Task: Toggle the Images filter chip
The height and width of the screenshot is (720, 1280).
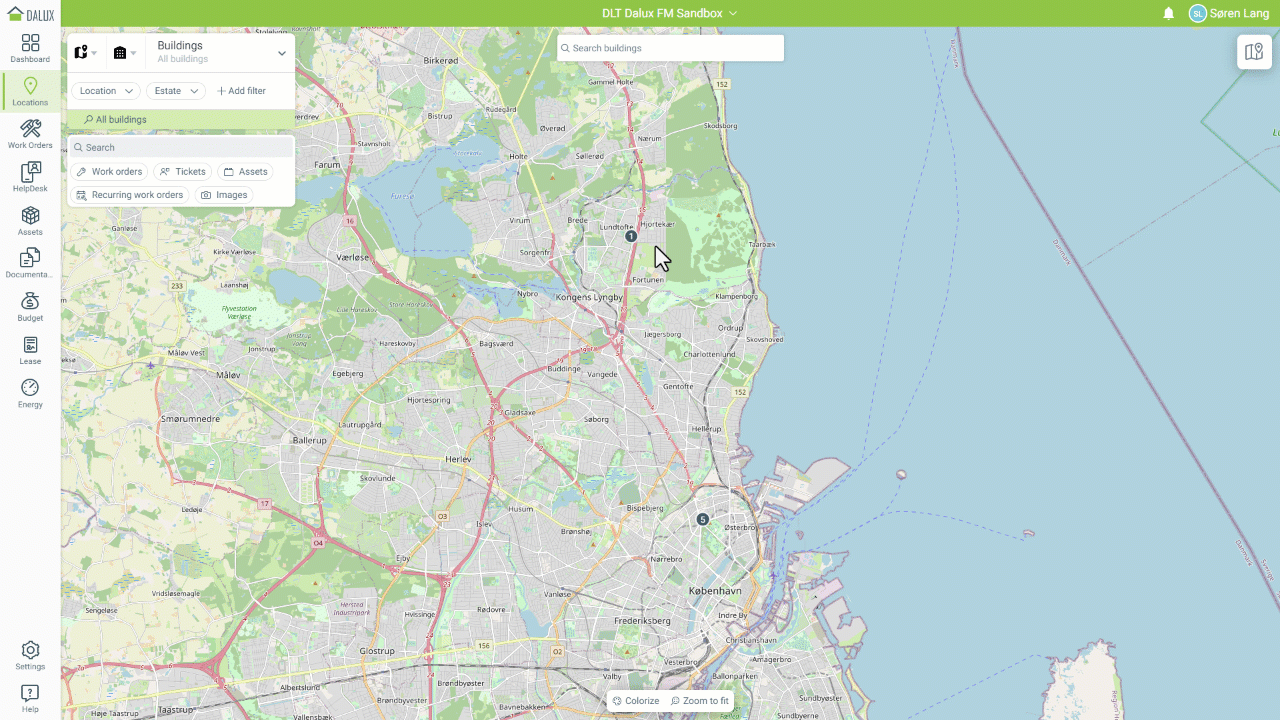Action: click(224, 195)
